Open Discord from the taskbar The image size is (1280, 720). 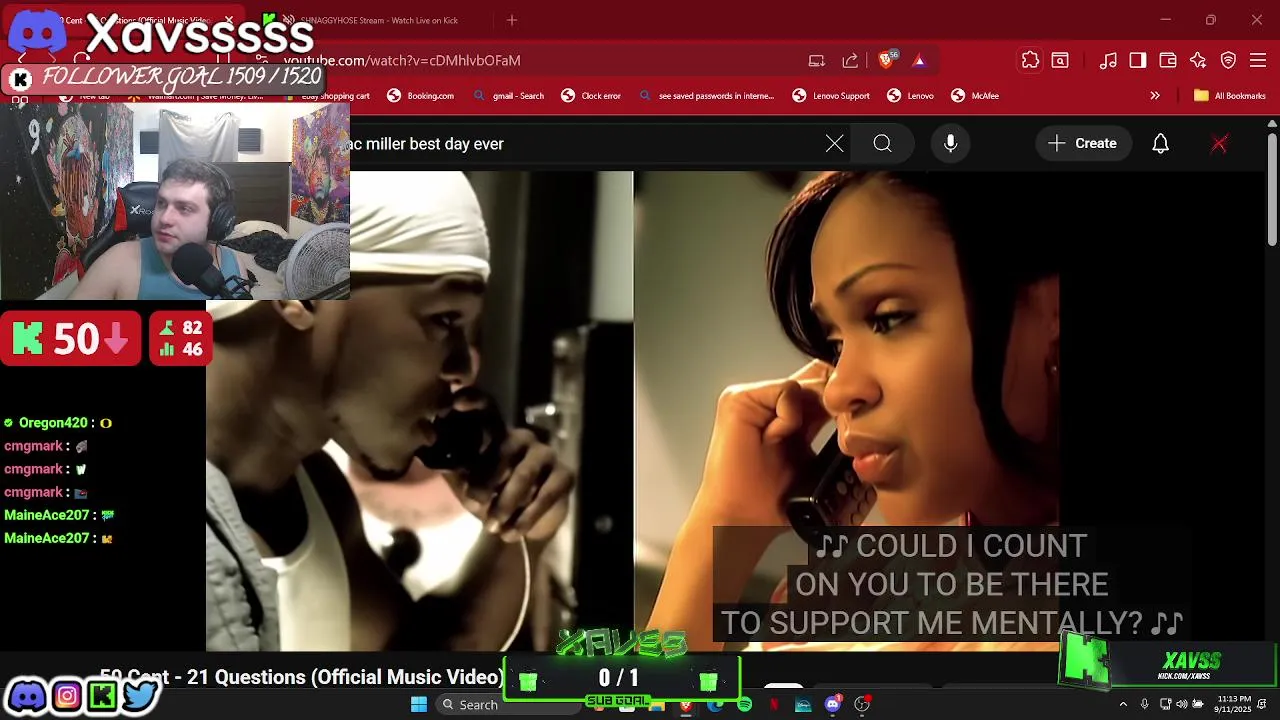(832, 704)
